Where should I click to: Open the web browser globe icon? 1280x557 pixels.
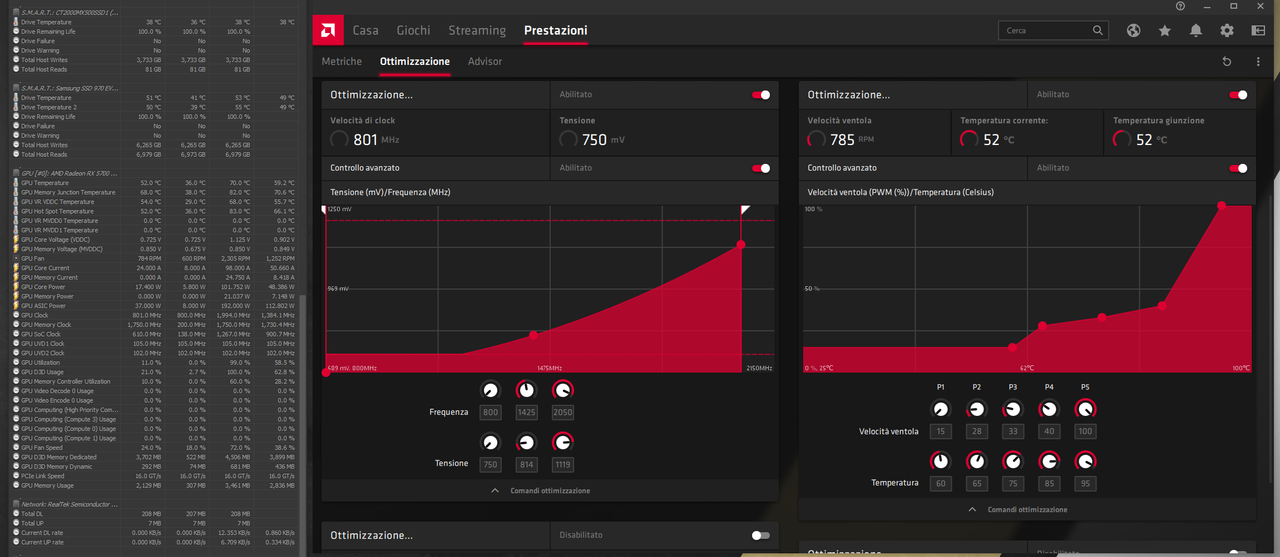pos(1133,31)
